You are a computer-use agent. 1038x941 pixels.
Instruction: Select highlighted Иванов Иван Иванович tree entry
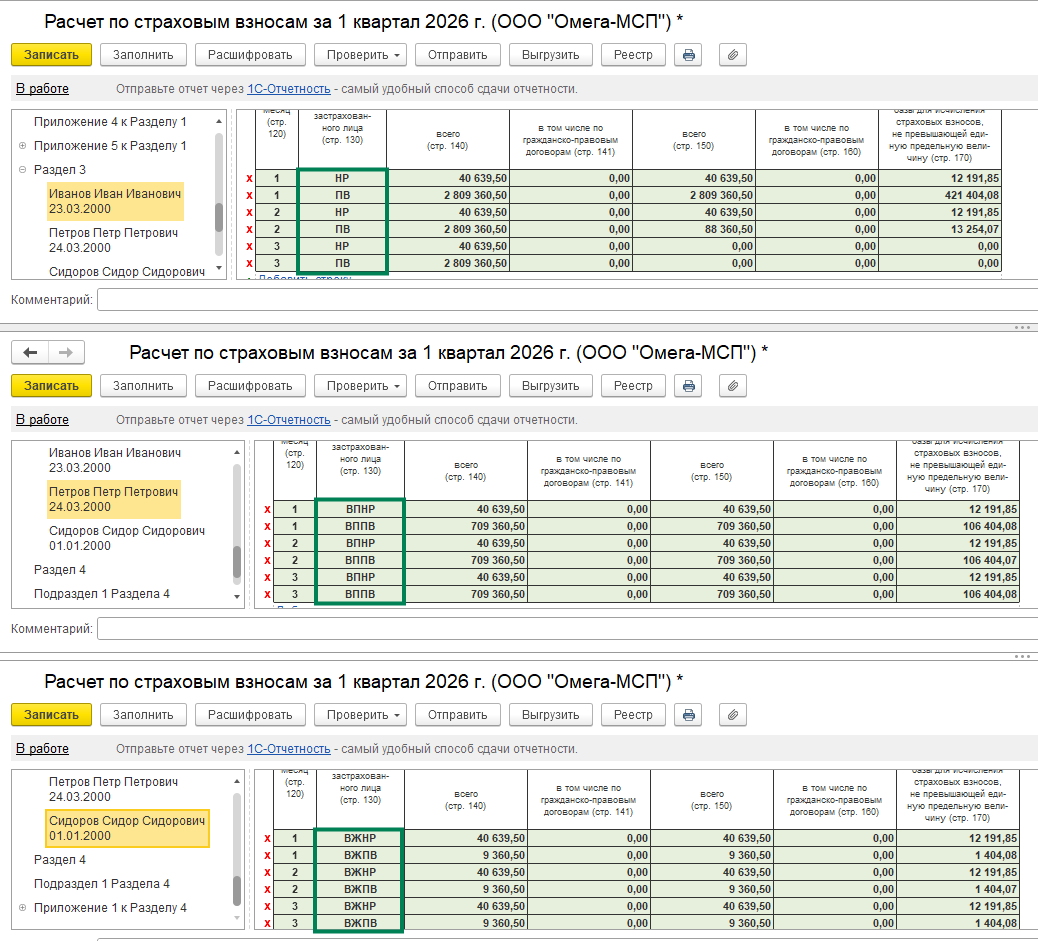click(115, 201)
